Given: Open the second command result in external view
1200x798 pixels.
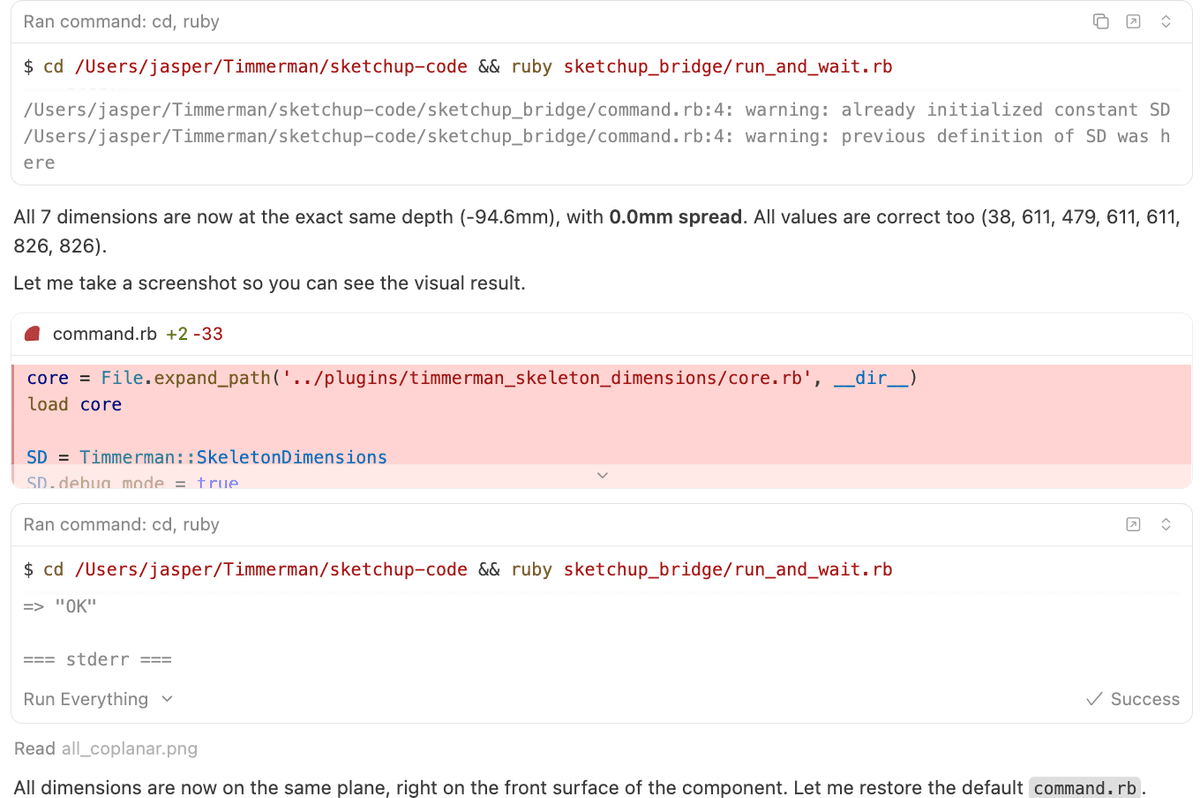Looking at the screenshot, I should coord(1133,523).
